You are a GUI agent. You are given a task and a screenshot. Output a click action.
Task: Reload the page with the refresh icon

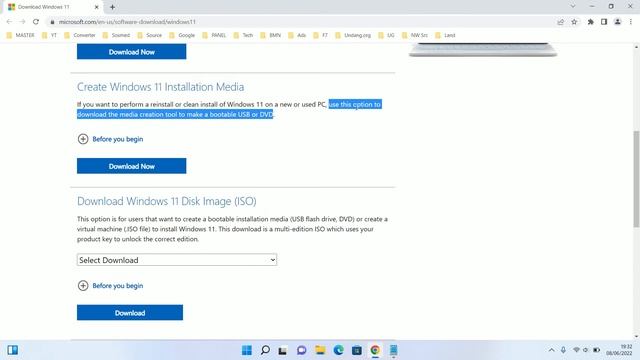coord(36,22)
